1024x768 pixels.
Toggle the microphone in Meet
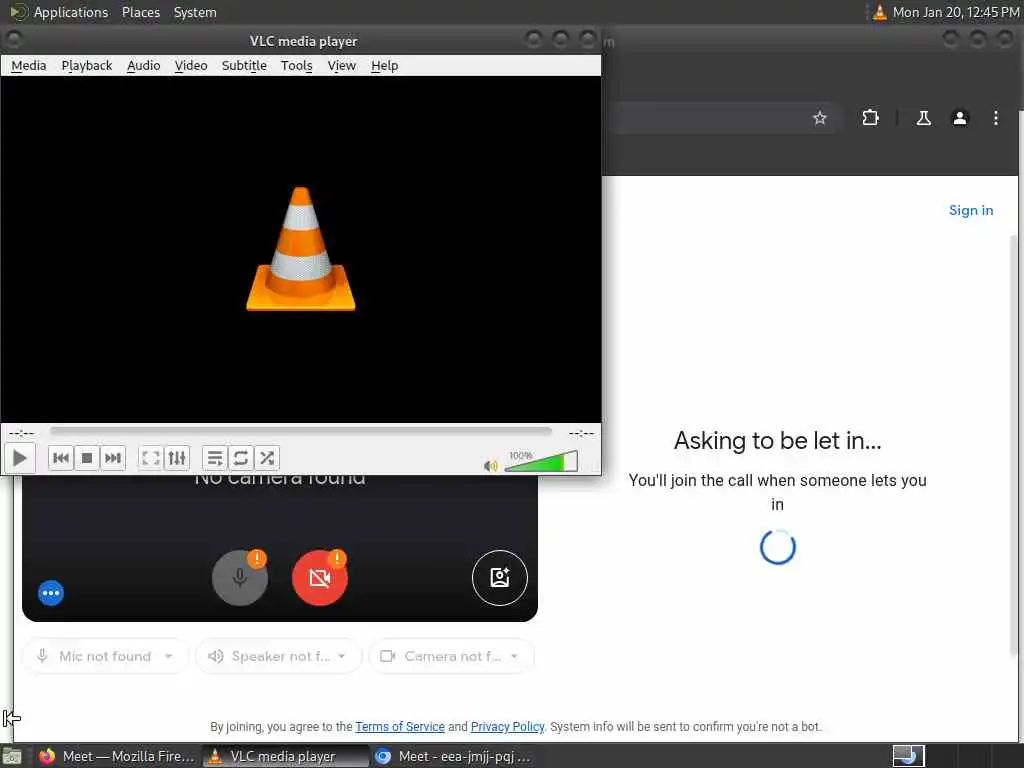click(240, 578)
